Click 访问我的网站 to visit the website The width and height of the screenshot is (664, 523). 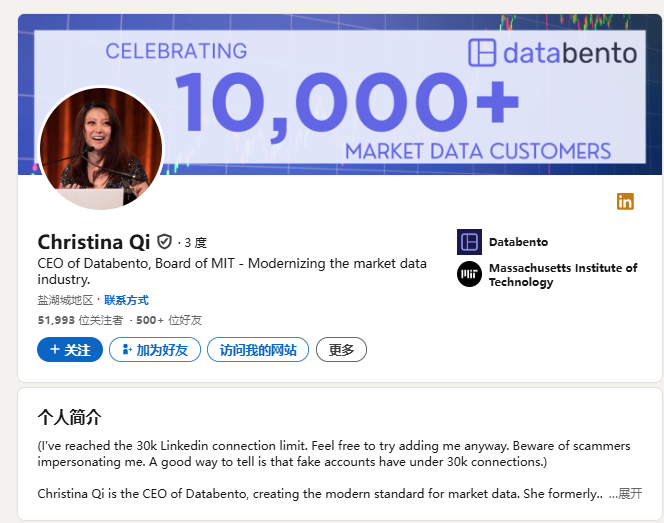258,350
